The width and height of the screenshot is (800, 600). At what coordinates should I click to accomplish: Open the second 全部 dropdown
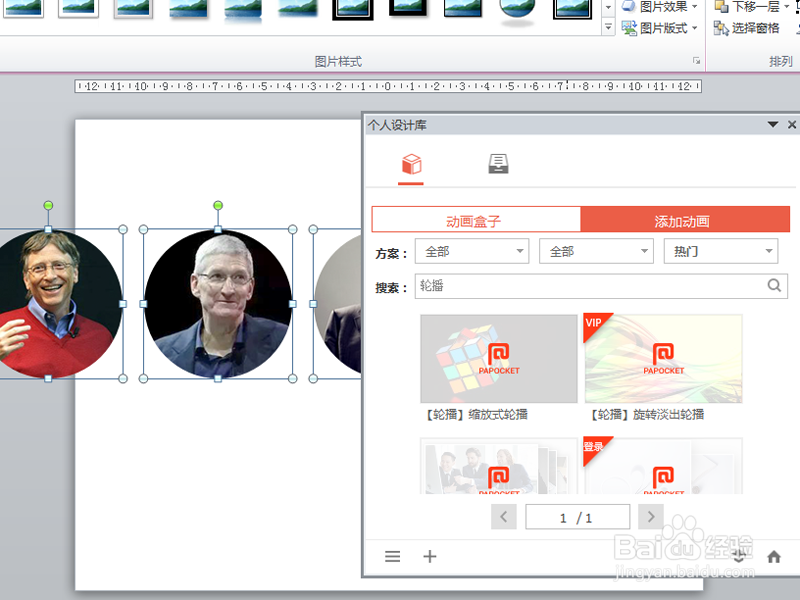coord(596,251)
